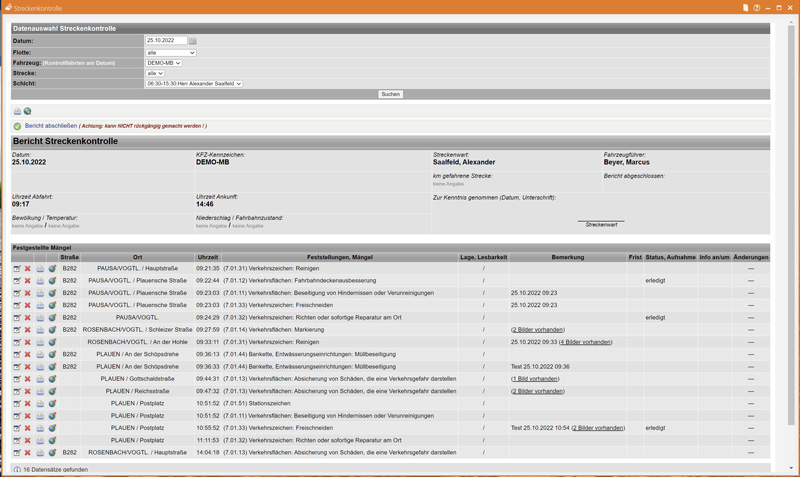
Task: Click the 'ROSENBACH/VOGTL. / An der Hohle' cell
Action: pos(137,342)
